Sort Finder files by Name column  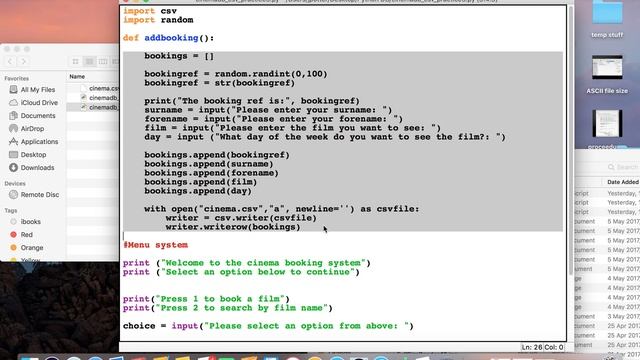tap(77, 76)
